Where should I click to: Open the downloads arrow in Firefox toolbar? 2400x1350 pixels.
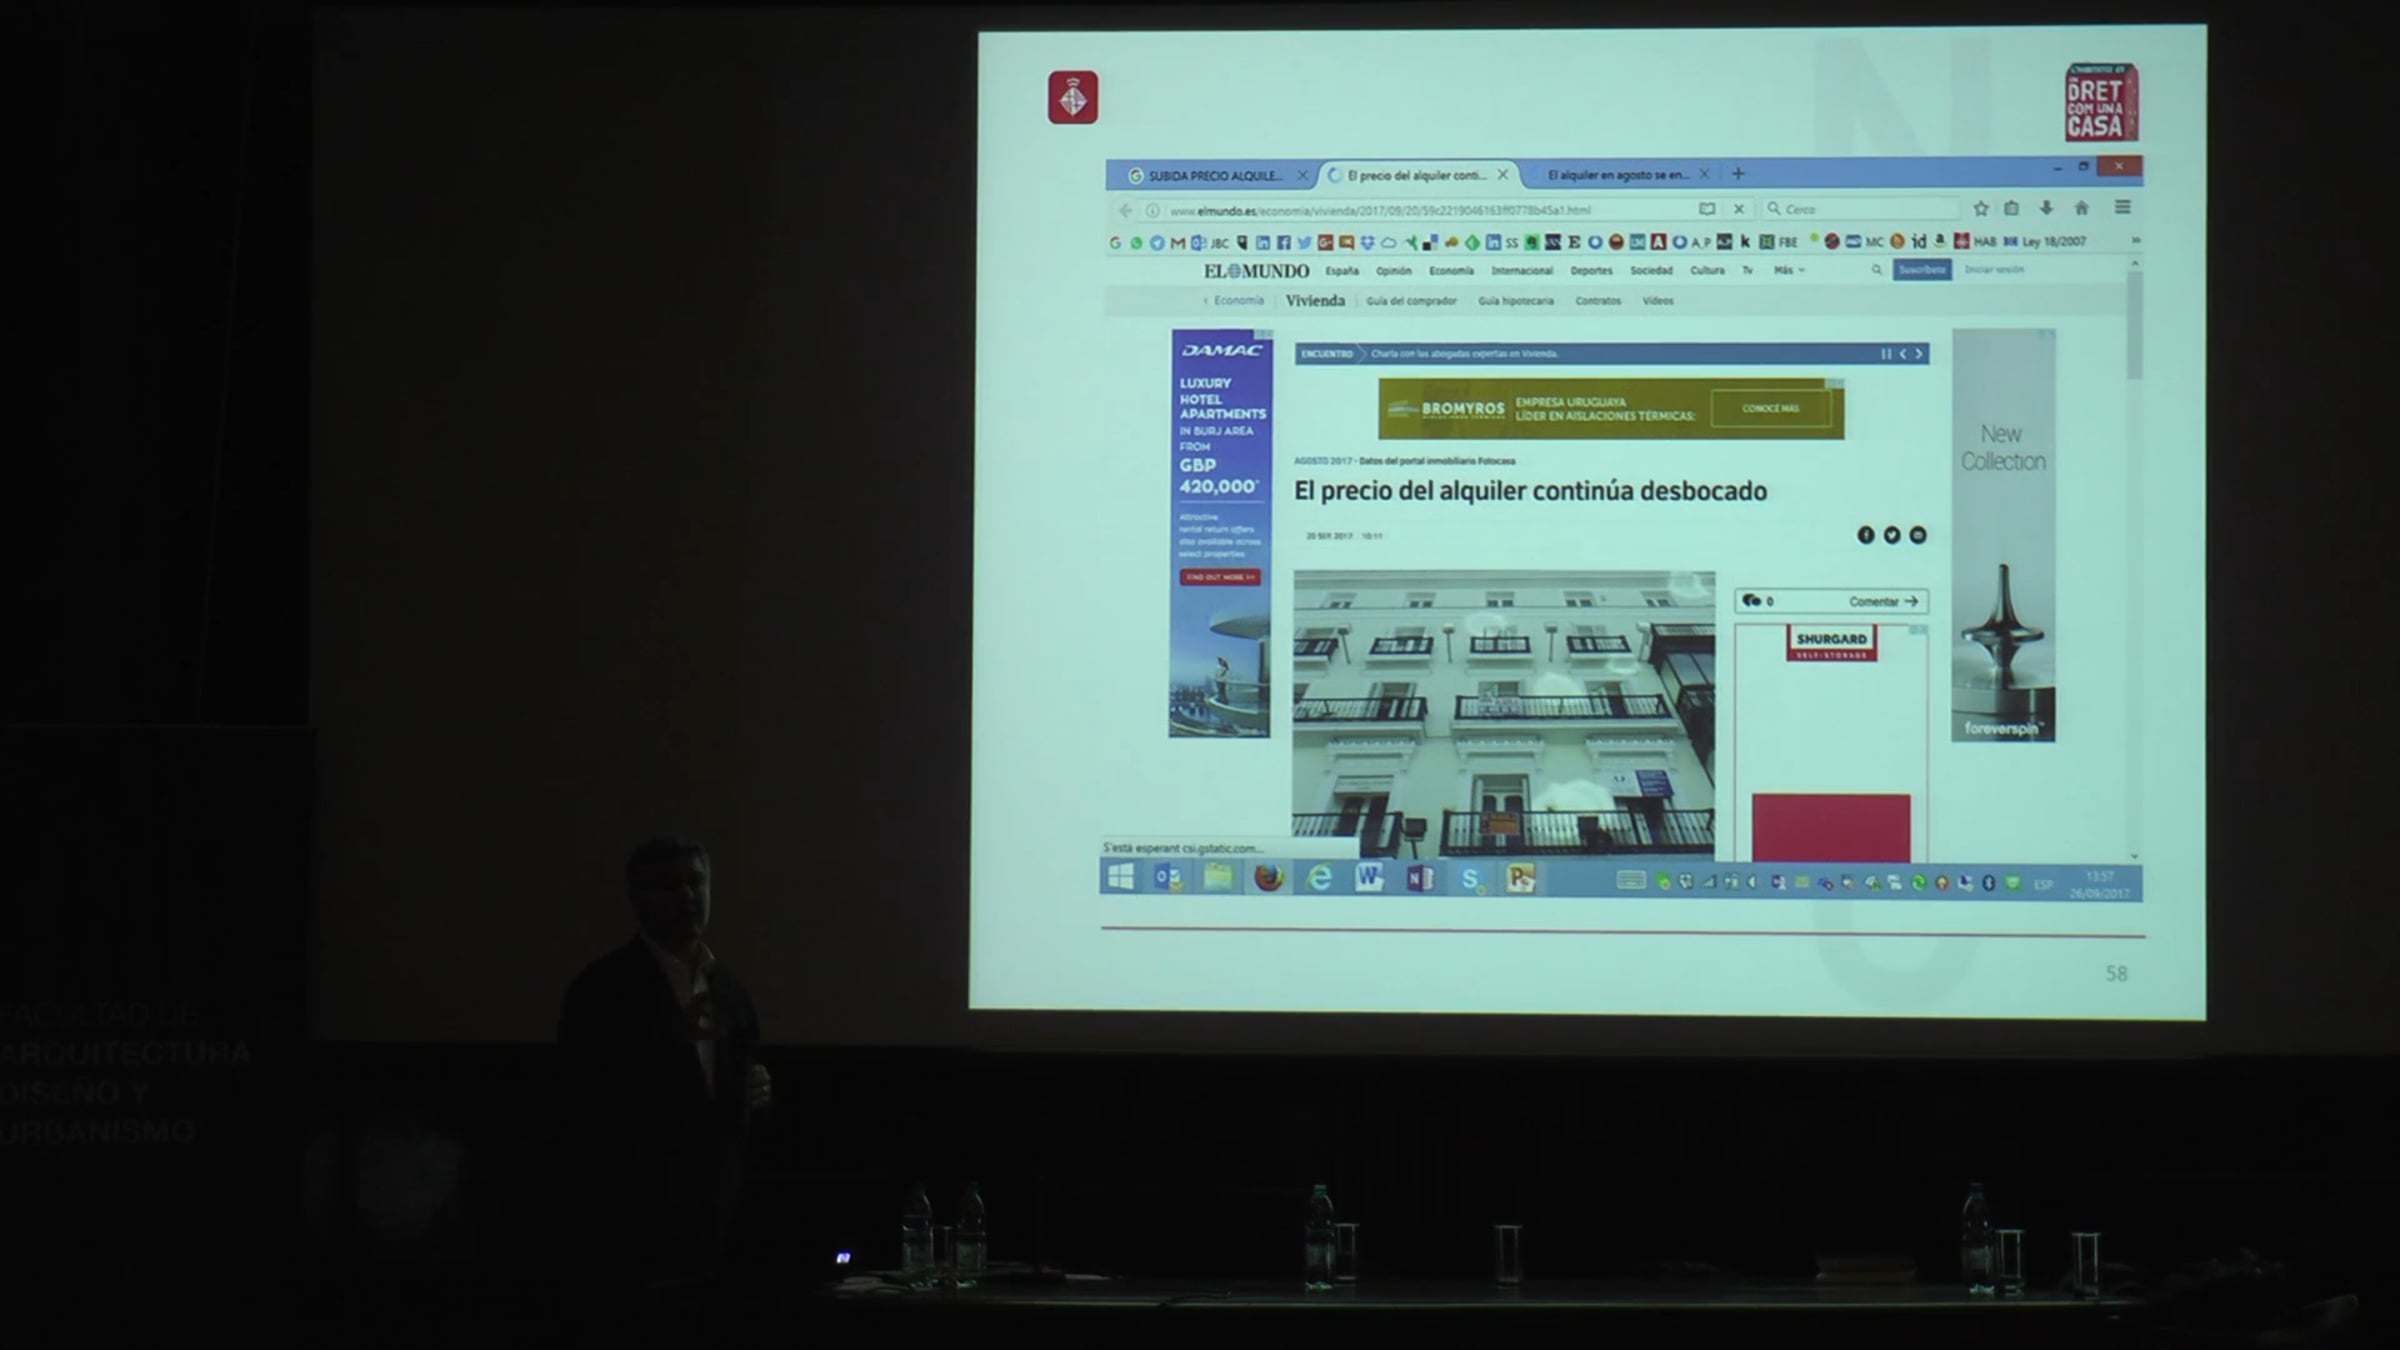(2046, 207)
